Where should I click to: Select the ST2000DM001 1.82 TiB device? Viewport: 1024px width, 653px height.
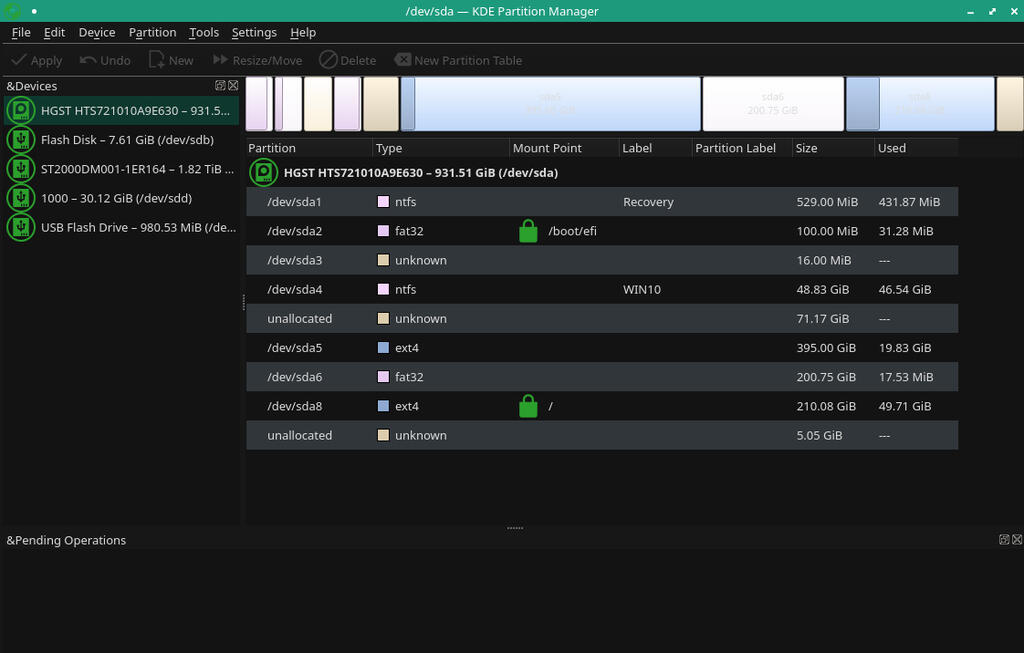pyautogui.click(x=122, y=169)
